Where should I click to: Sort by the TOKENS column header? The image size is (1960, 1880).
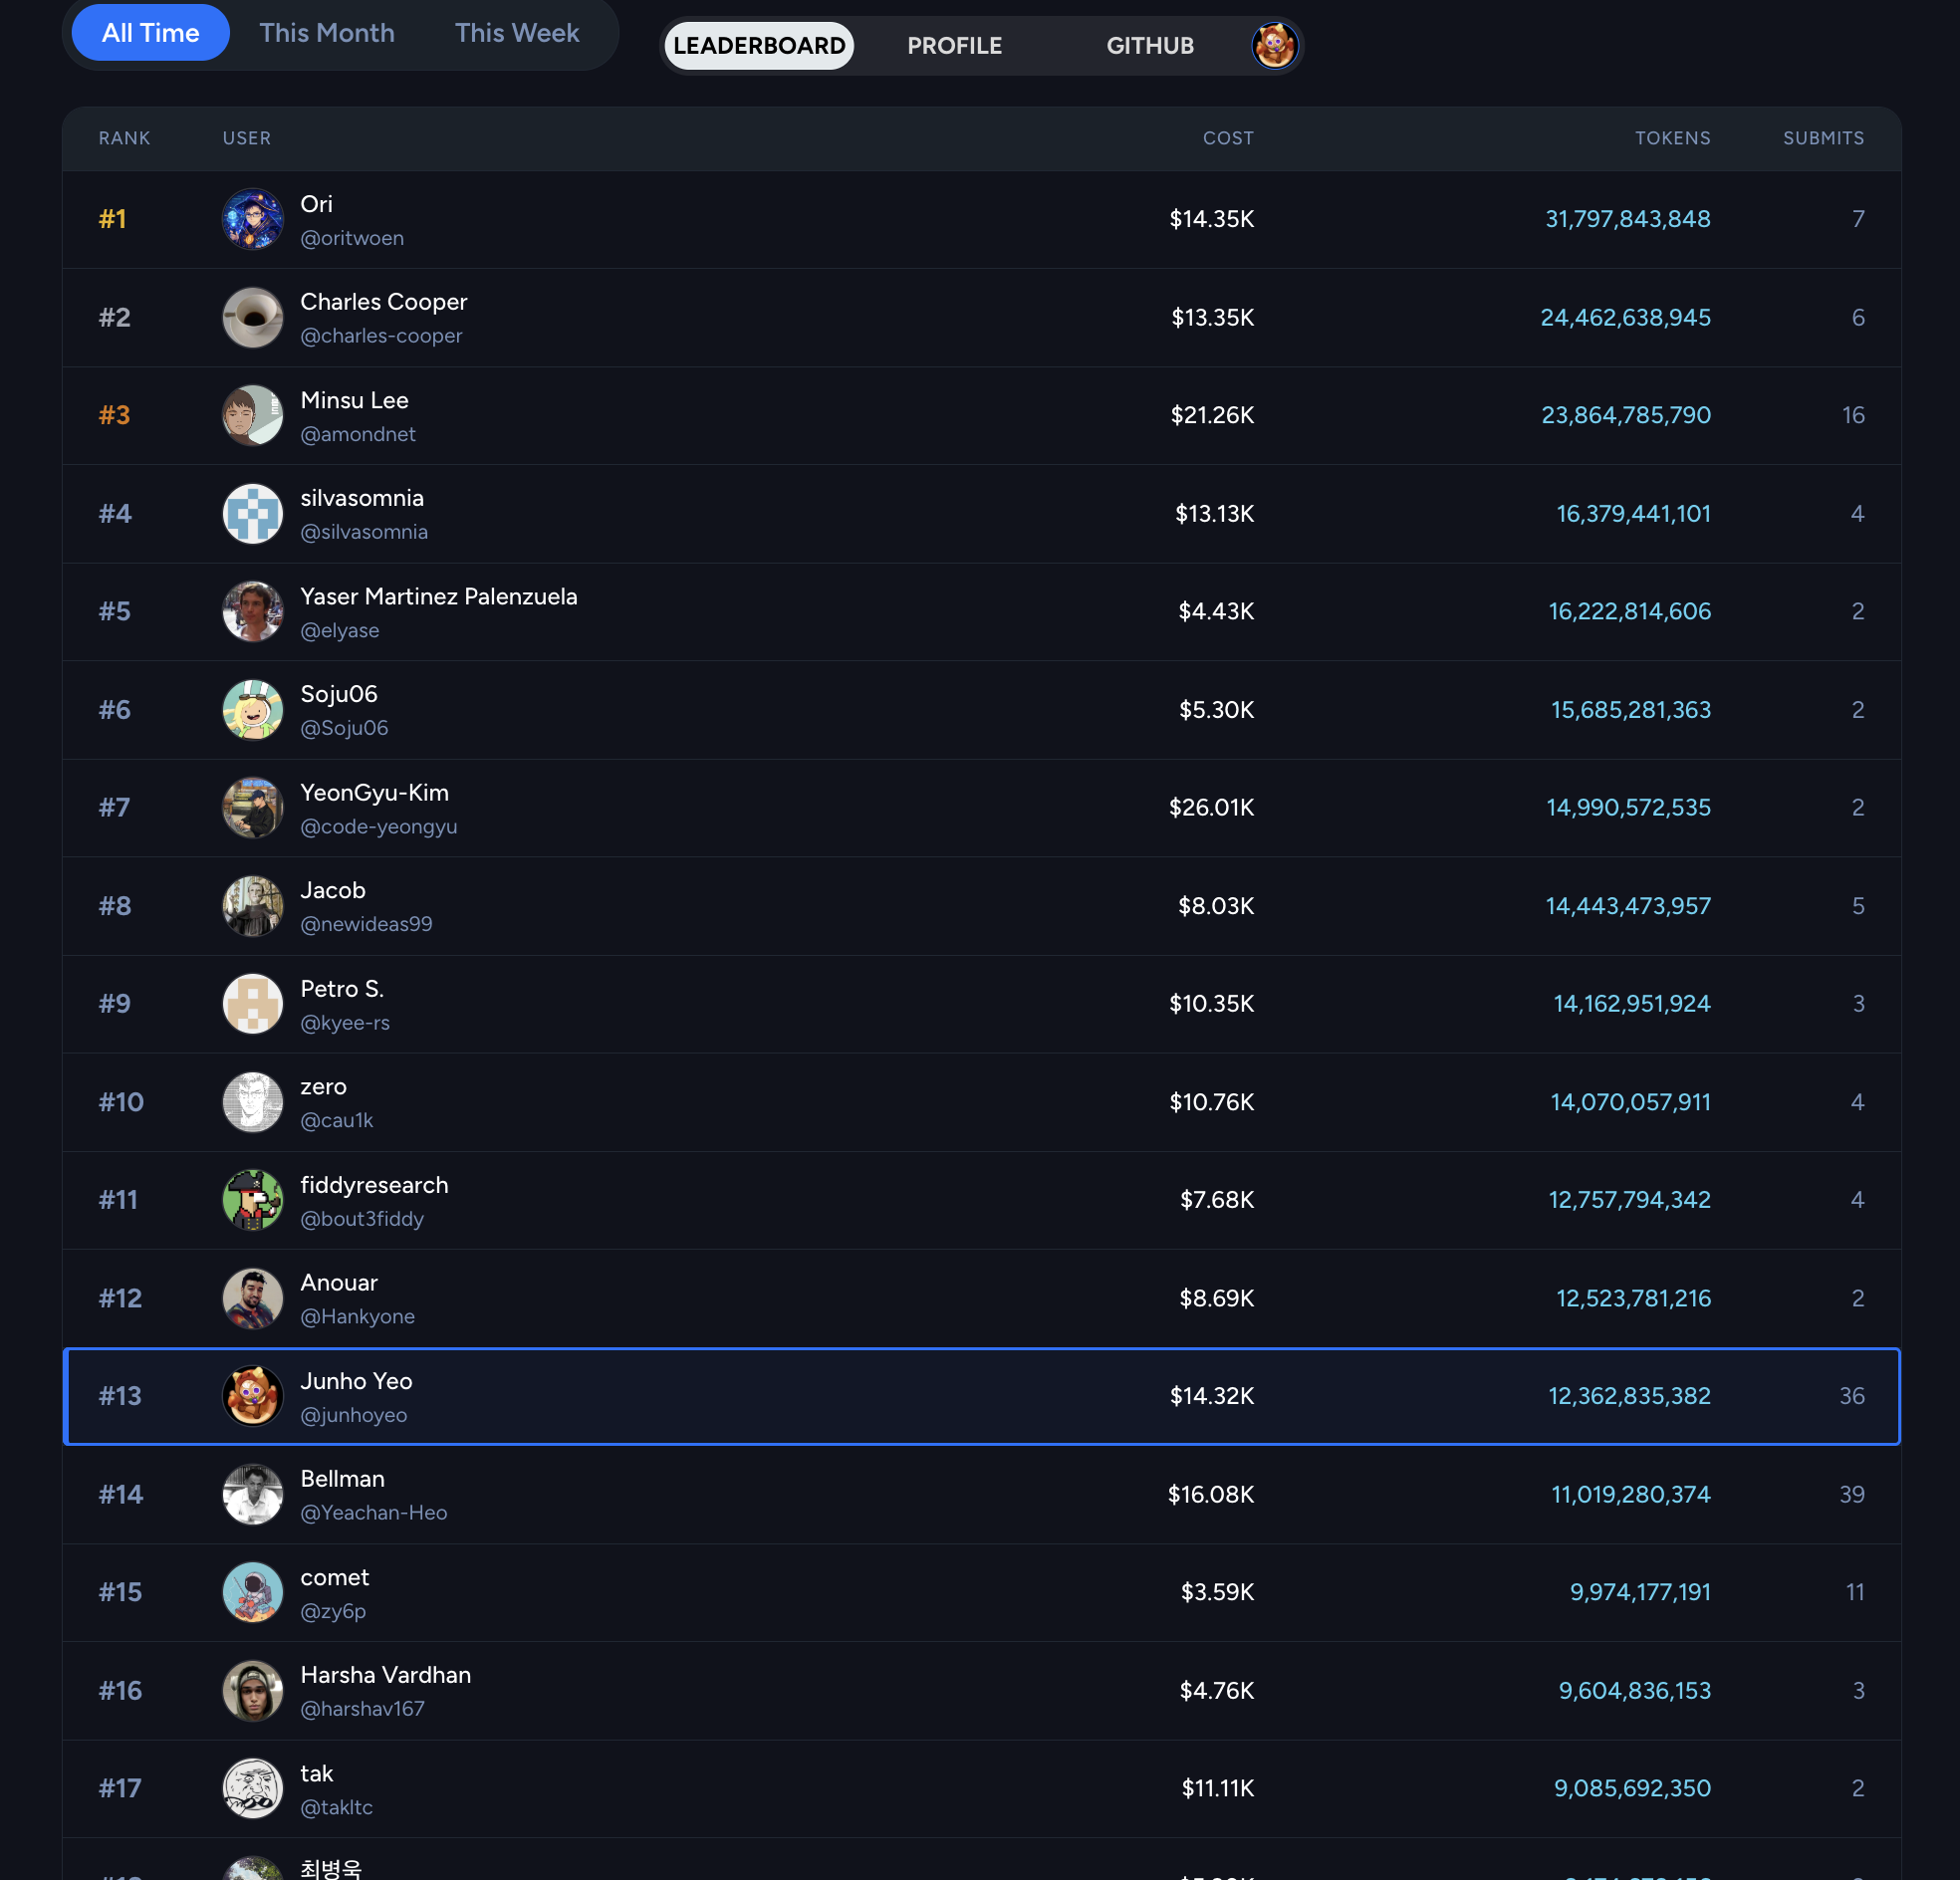[1672, 138]
